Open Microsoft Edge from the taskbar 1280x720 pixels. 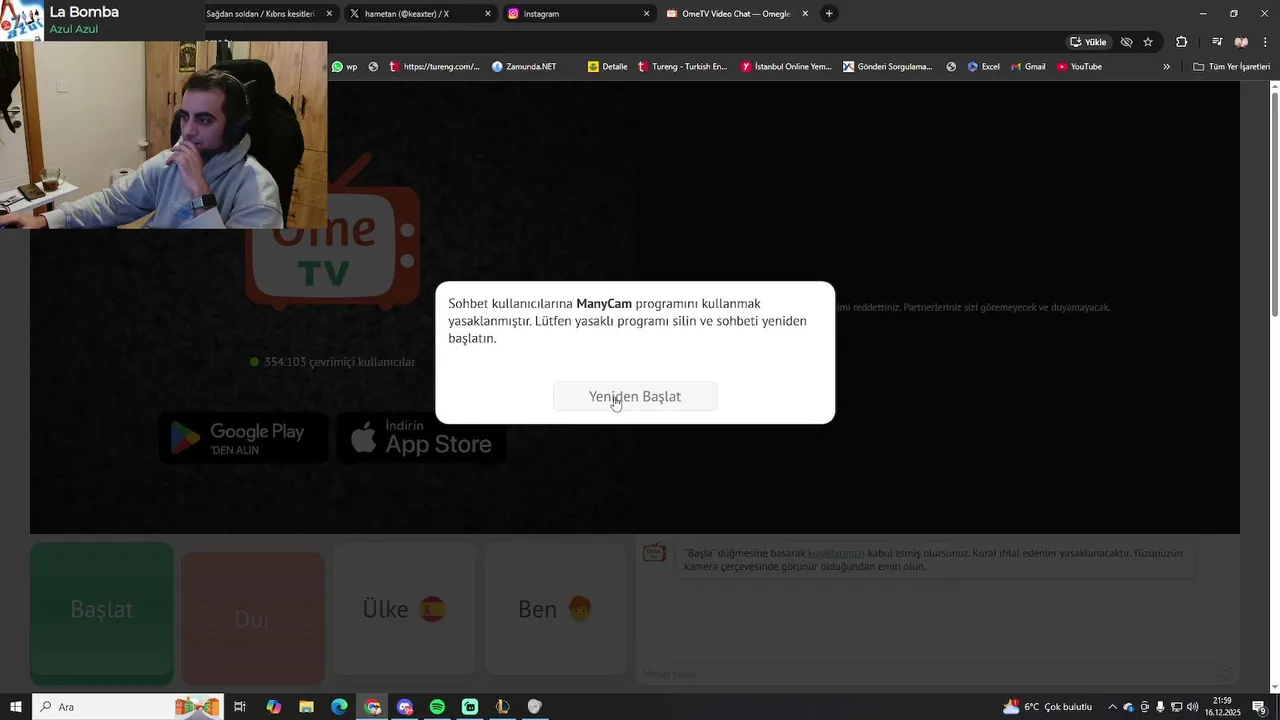tap(339, 707)
